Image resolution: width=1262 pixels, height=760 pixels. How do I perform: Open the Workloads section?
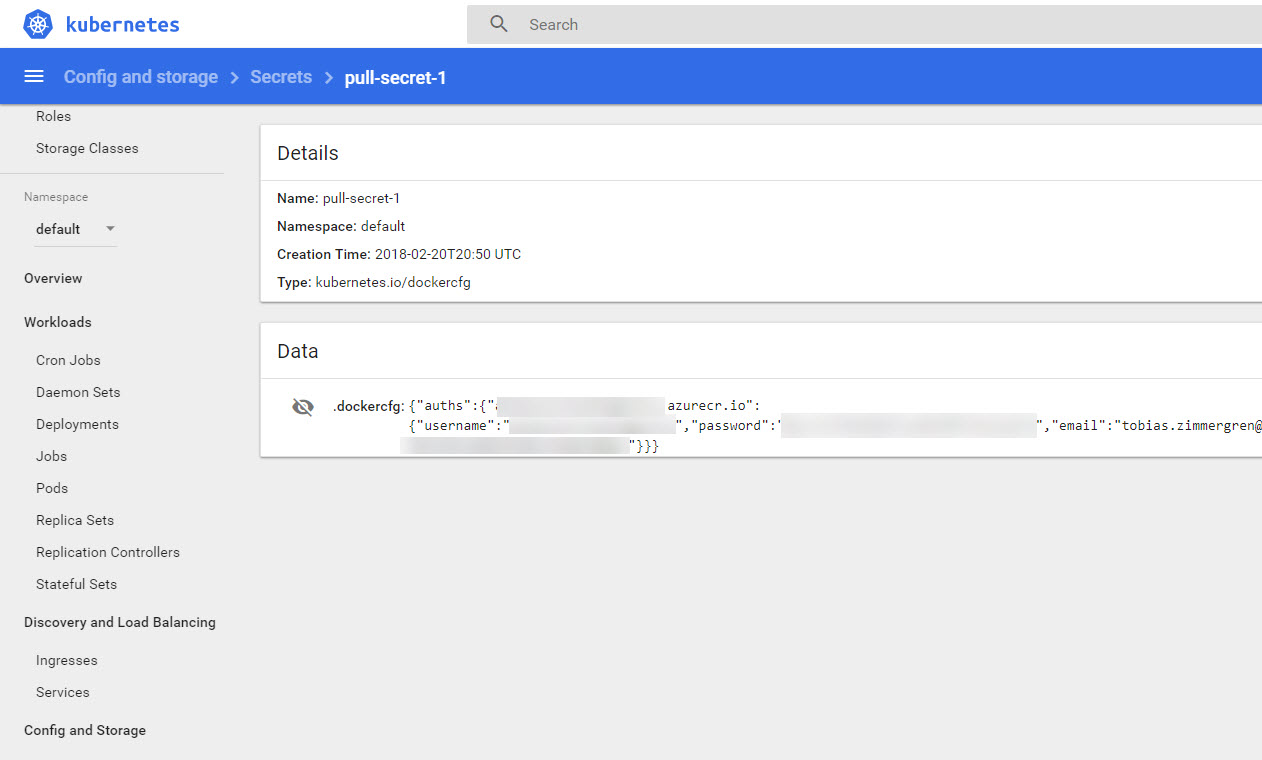coord(58,322)
